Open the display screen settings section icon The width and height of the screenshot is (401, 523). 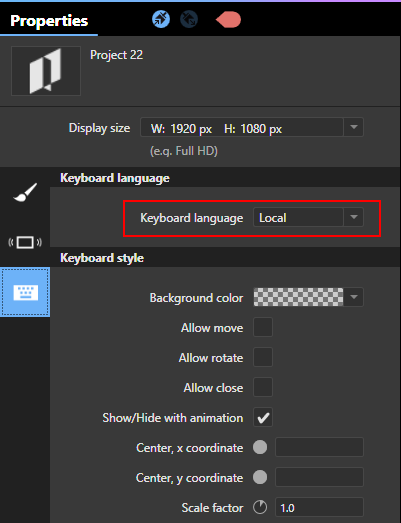(25, 242)
